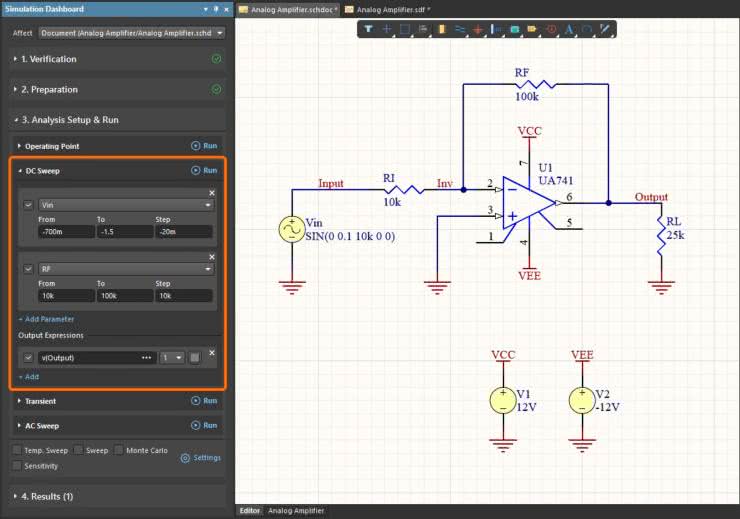Select the place text string 'A' tool
Viewport: 740px width, 519px height.
(569, 29)
